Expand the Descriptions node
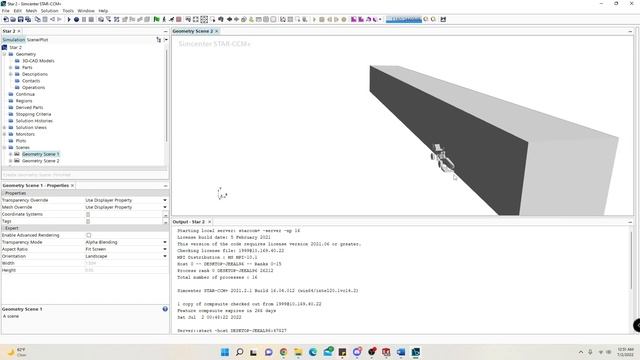640x360 pixels. click(x=11, y=74)
